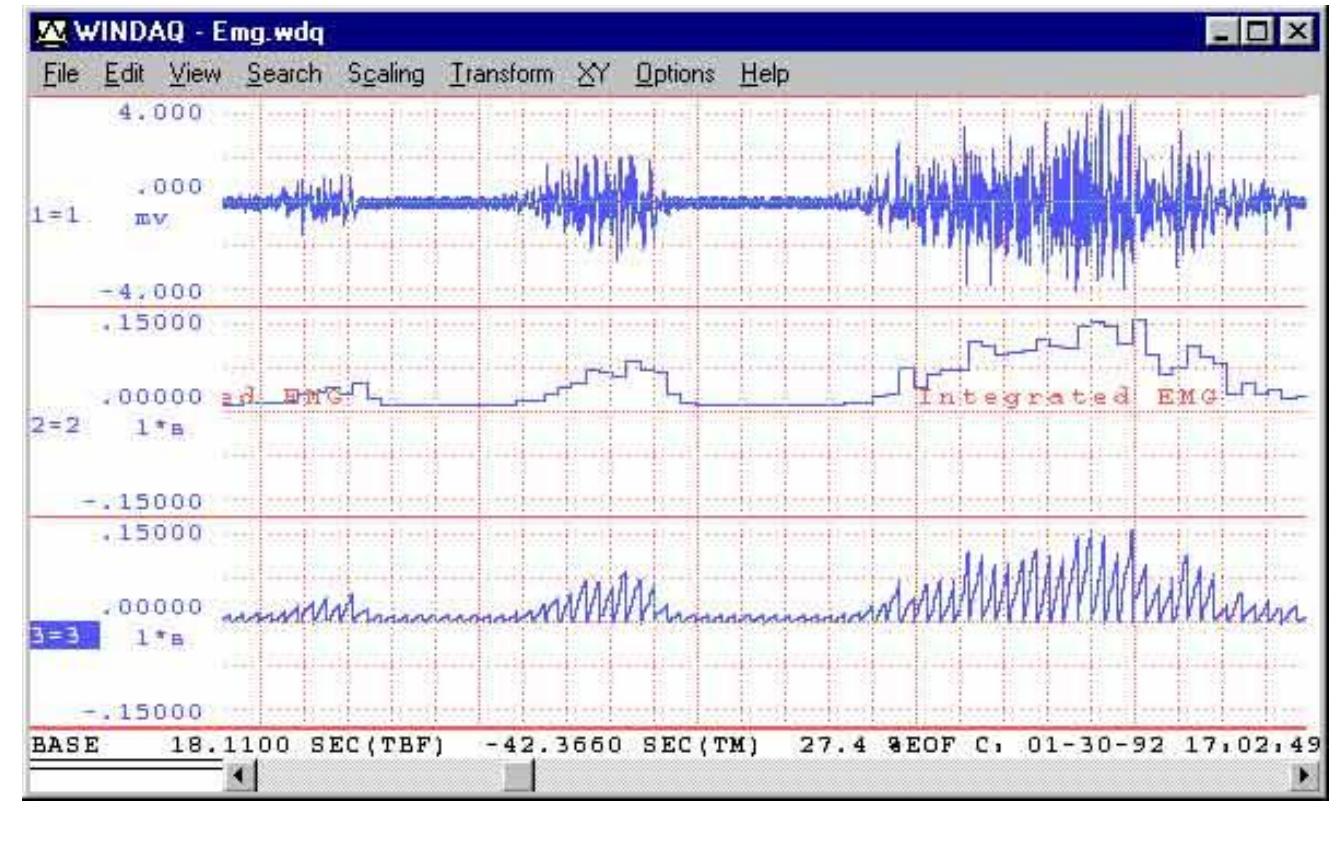This screenshot has height=850, width=1338.
Task: Click the 4.000 upper scale value of channel 1
Action: 160,112
